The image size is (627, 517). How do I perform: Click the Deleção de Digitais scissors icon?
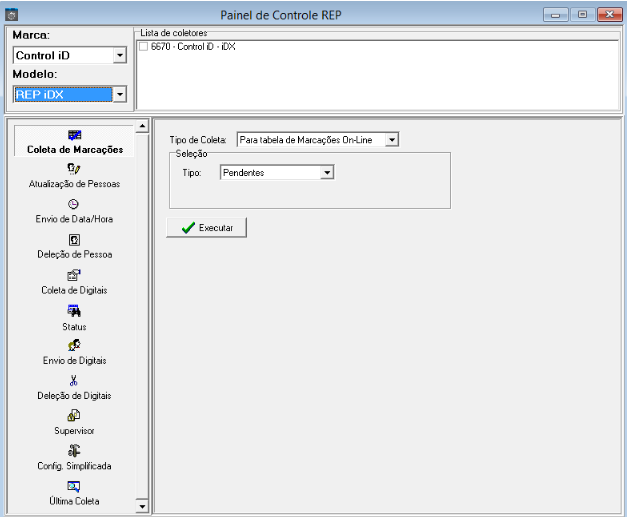tap(74, 380)
